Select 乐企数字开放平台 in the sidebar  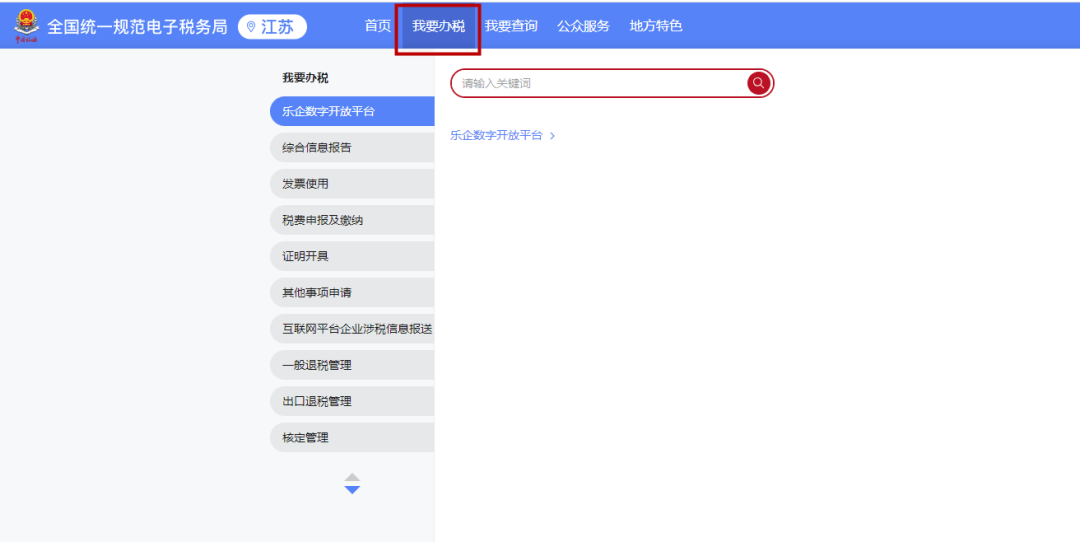point(352,112)
